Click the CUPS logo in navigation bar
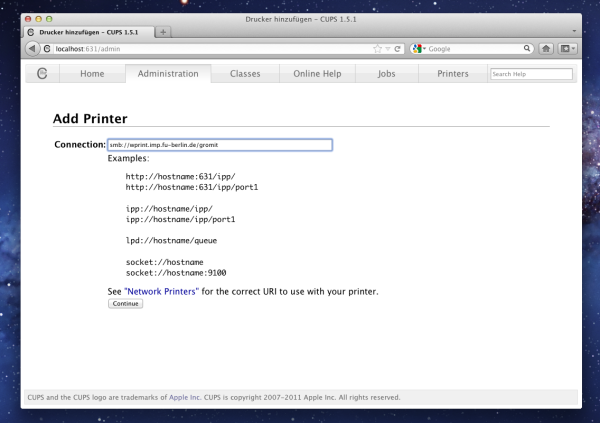The image size is (600, 423). click(x=42, y=73)
